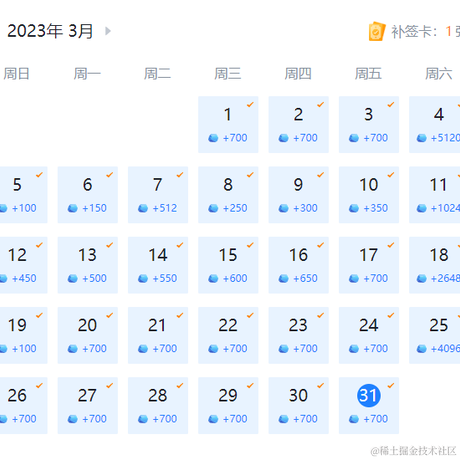Click the ore icon on day 28

coord(143,419)
